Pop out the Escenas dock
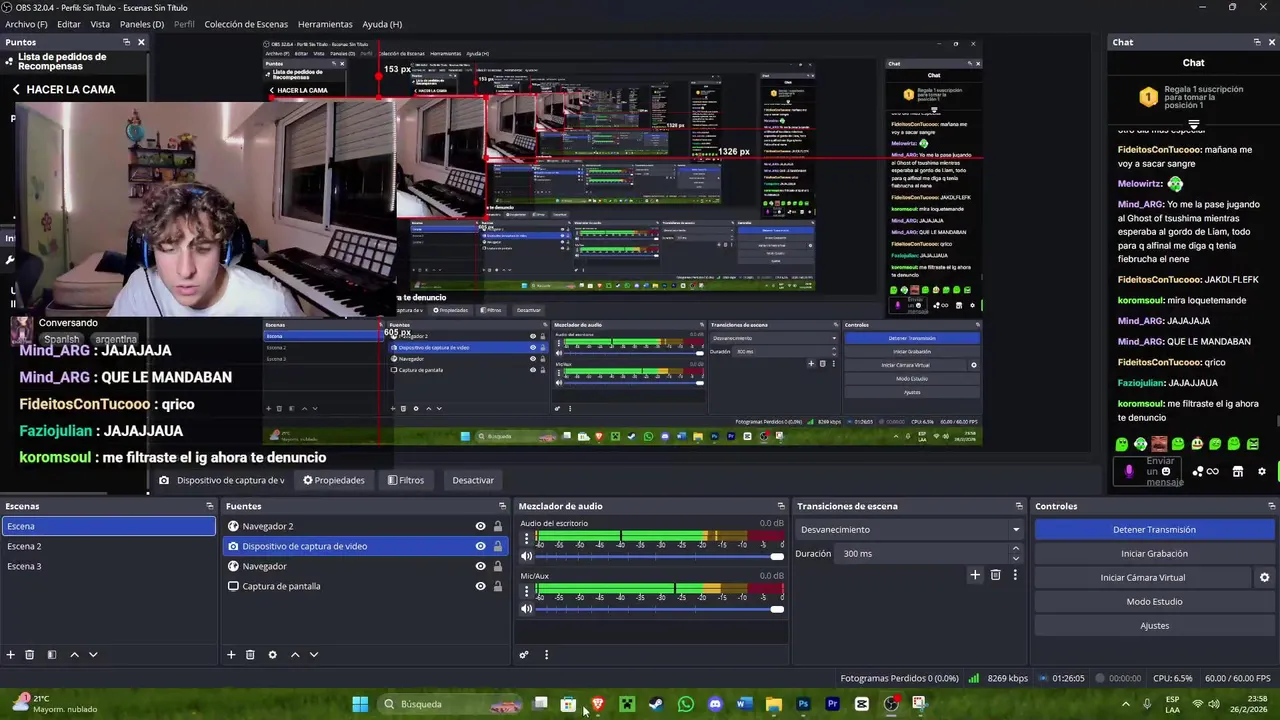The height and width of the screenshot is (720, 1280). 209,506
